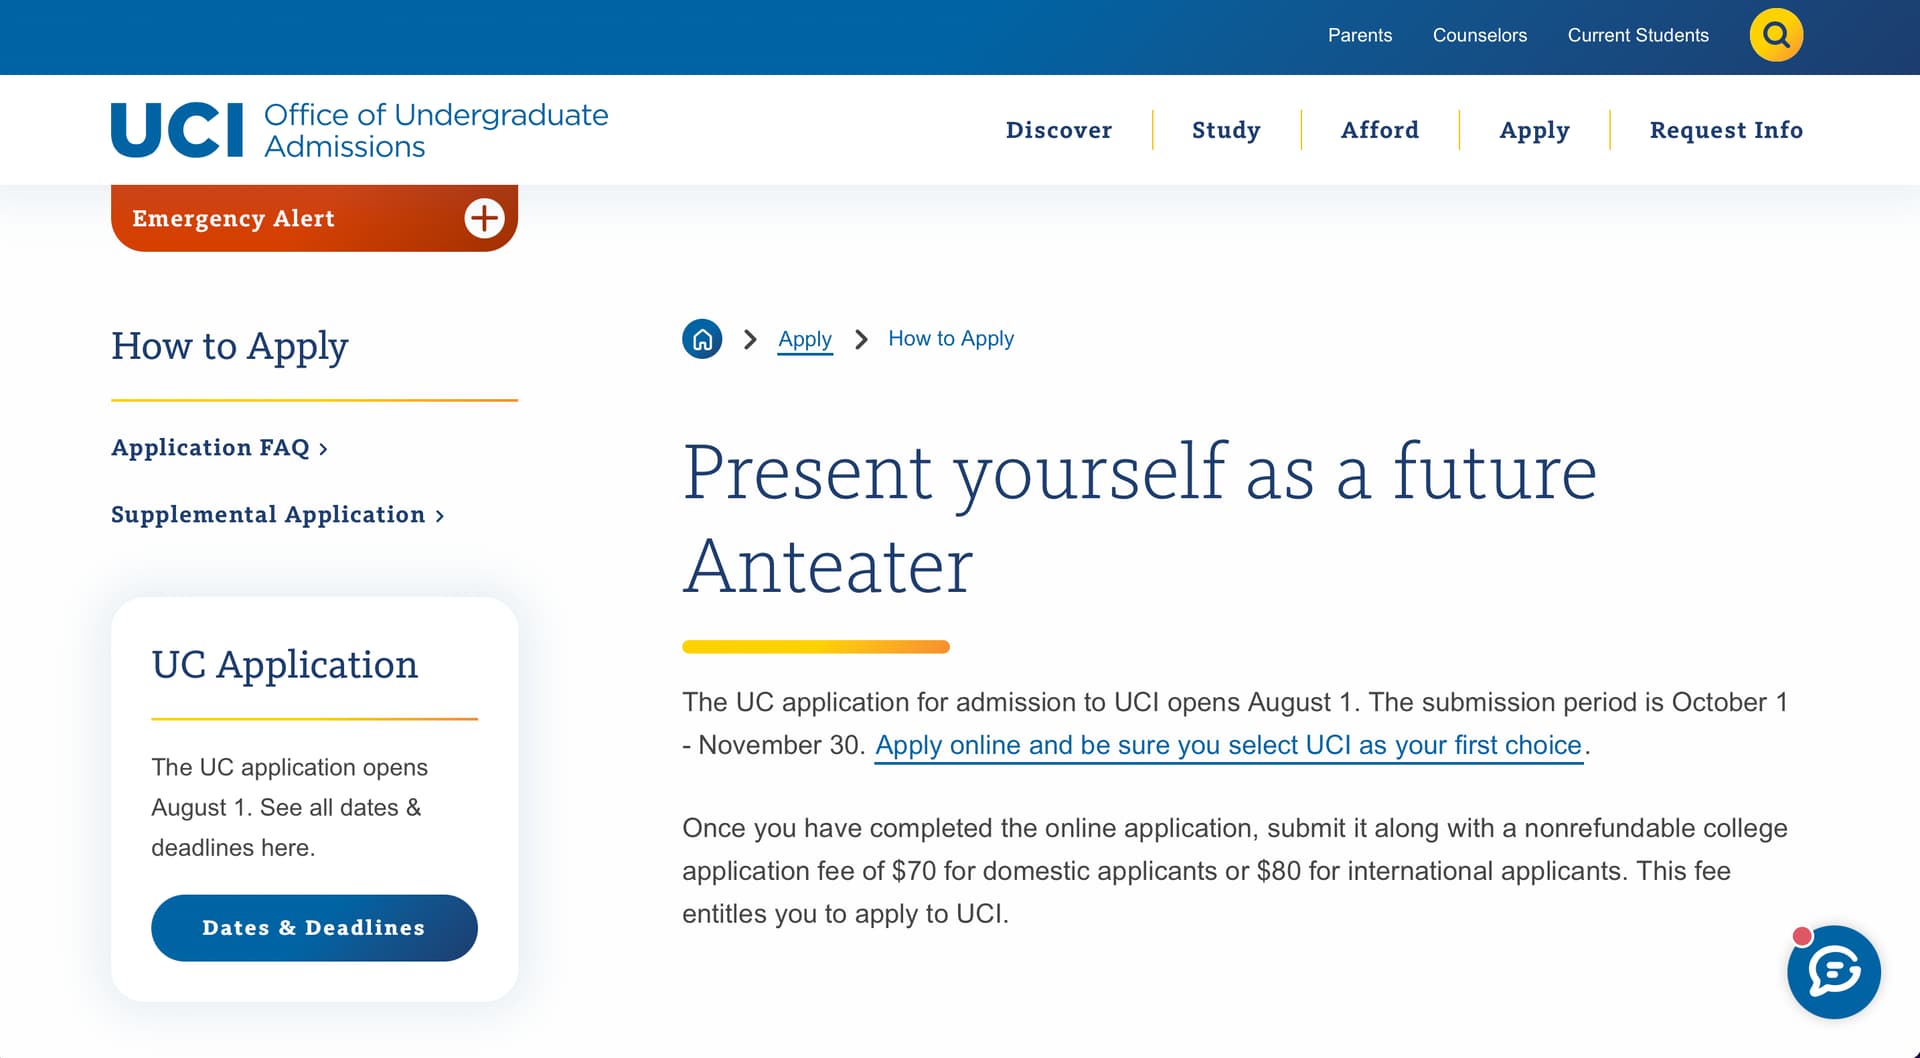
Task: Go to the Parents page
Action: click(1359, 35)
